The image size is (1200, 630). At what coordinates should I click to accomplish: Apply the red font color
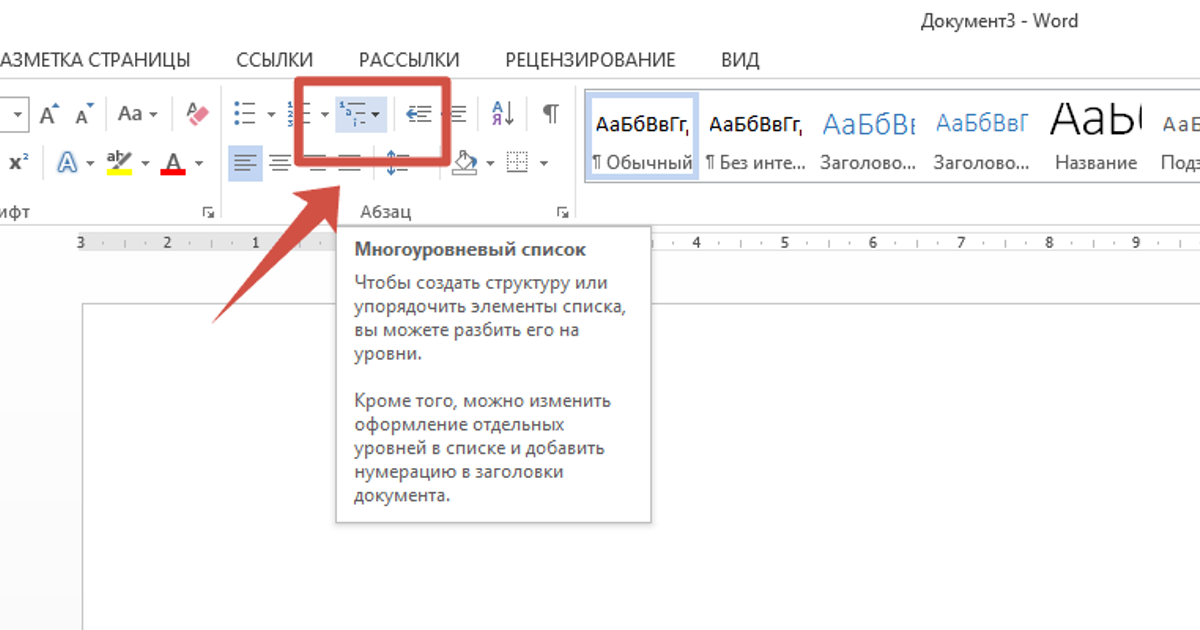tap(174, 162)
